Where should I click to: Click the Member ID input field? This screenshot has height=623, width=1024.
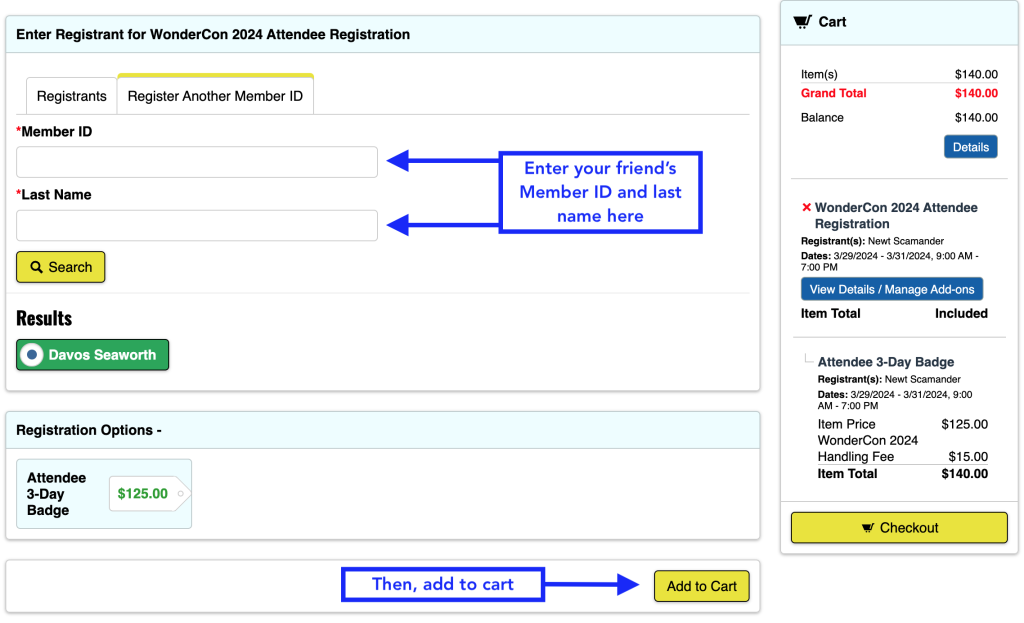point(197,162)
